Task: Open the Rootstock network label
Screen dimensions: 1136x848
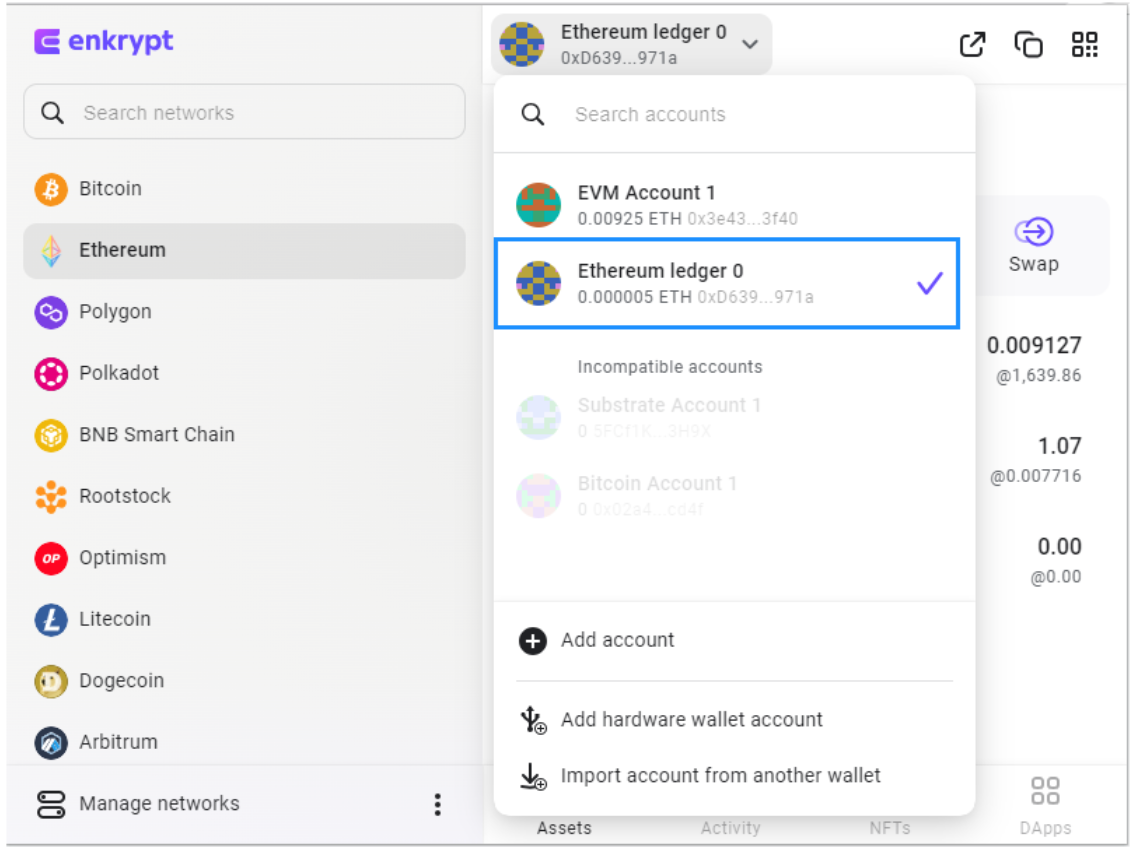Action: click(125, 497)
